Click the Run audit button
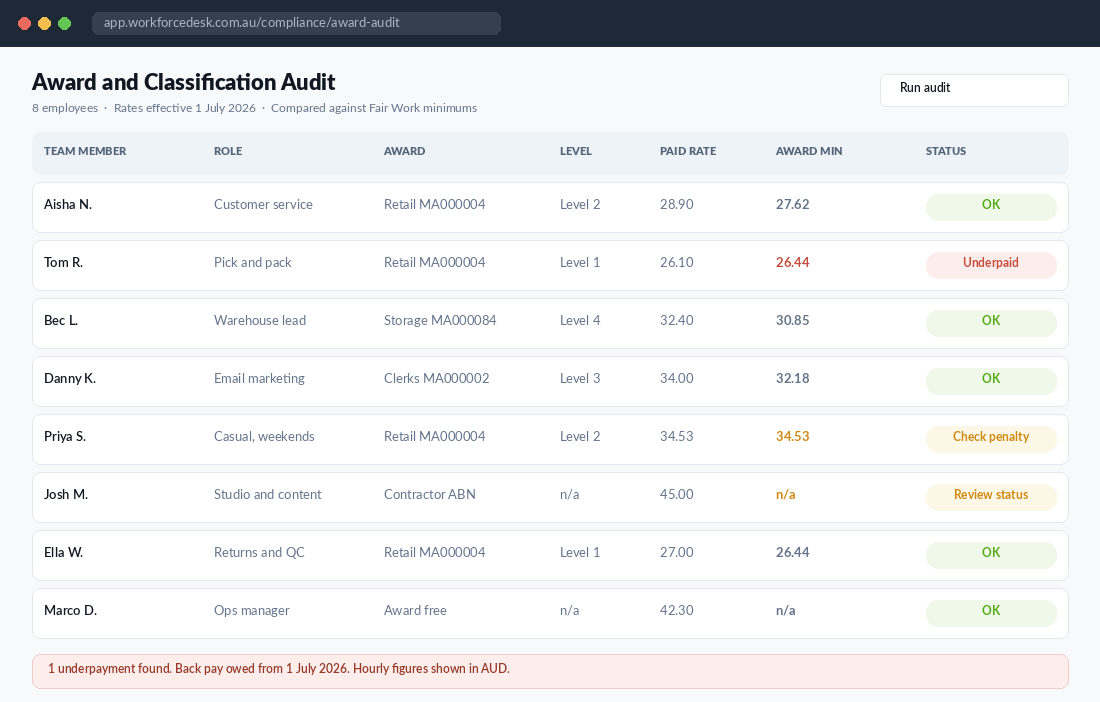Image resolution: width=1100 pixels, height=702 pixels. pos(974,90)
